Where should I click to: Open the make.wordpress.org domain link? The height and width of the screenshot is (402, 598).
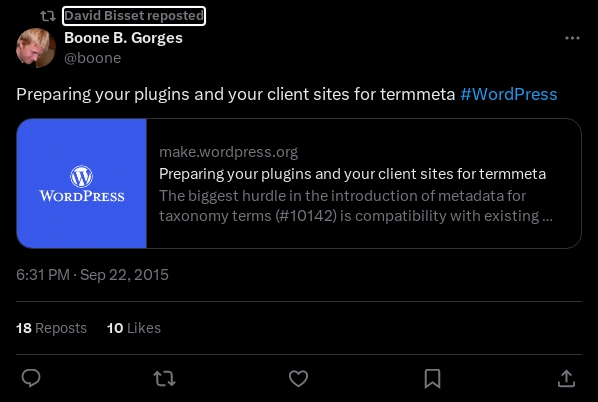(228, 152)
